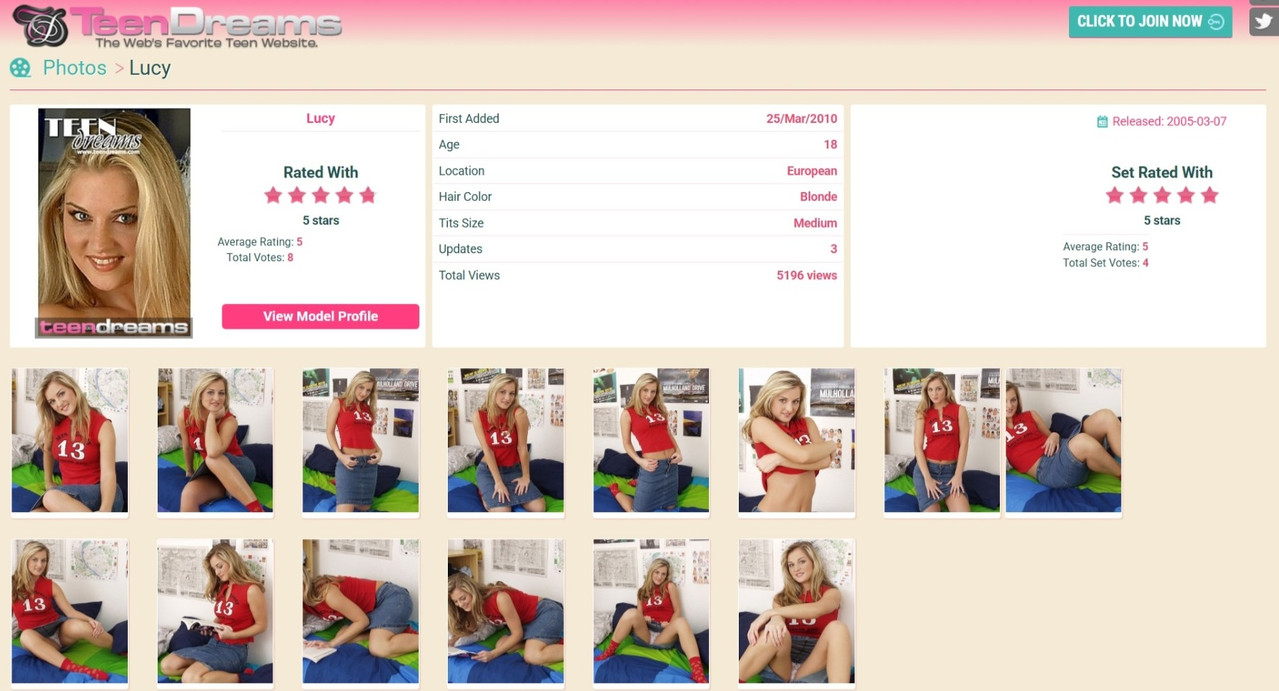Click the 5196 views value
Screen dimensions: 1279x691
[807, 275]
